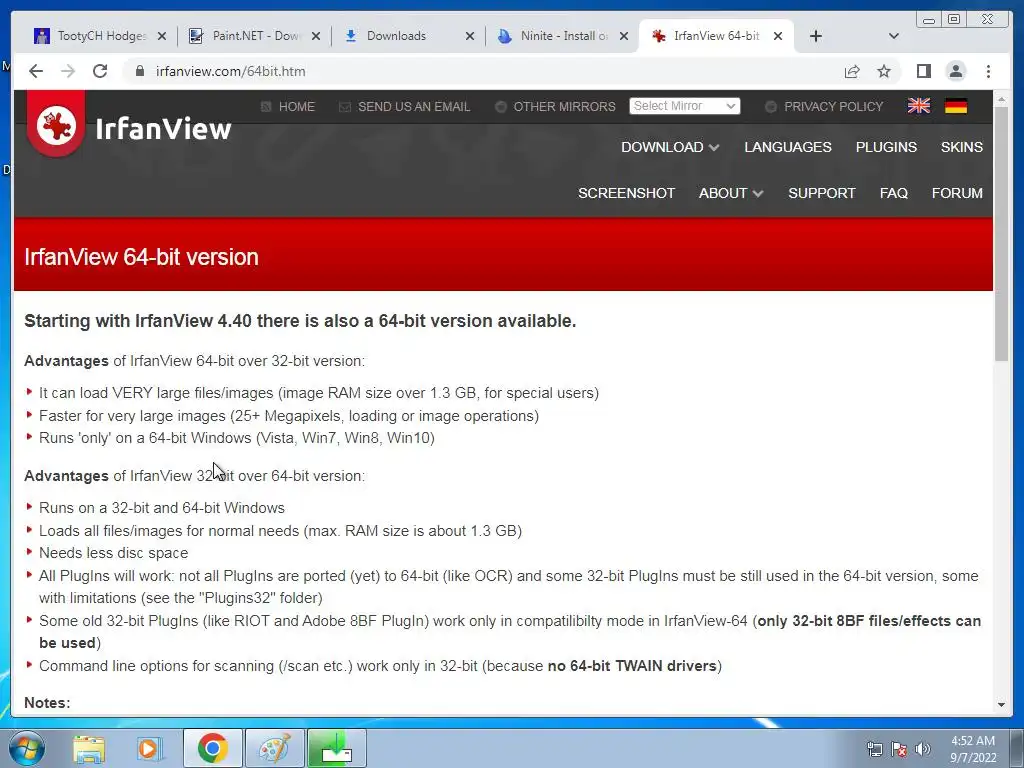The width and height of the screenshot is (1024, 768).
Task: Click the green download installer taskbar icon
Action: [x=336, y=748]
